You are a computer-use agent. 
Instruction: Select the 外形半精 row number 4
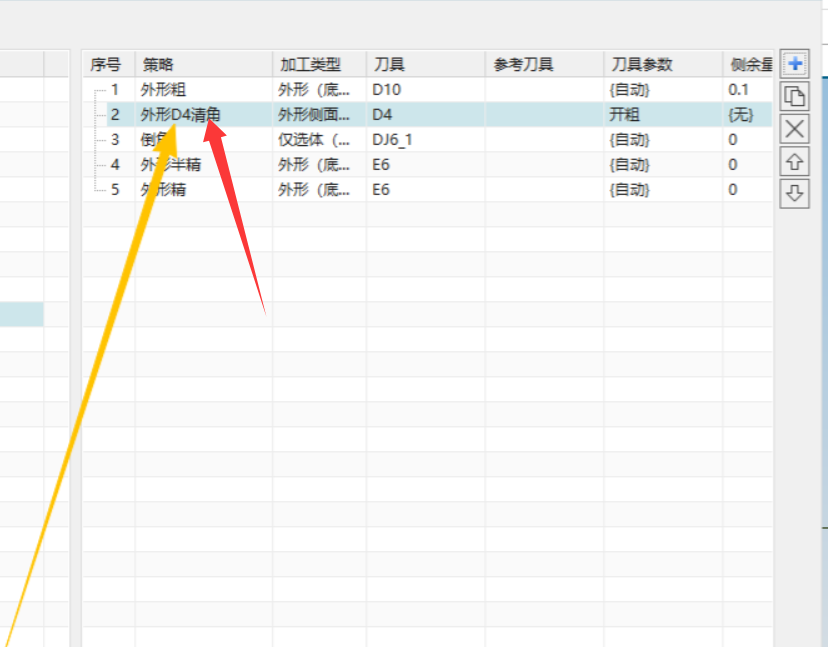coord(427,165)
